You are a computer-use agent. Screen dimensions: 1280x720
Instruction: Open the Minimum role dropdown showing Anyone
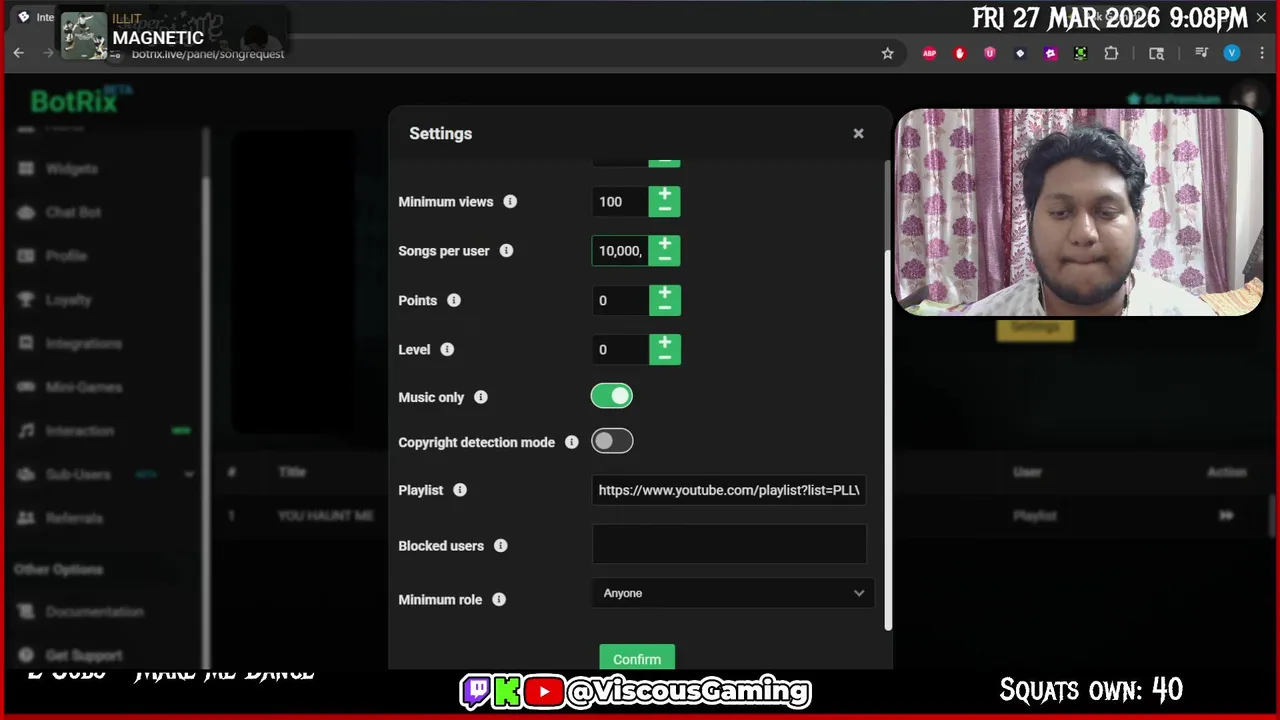(x=733, y=593)
